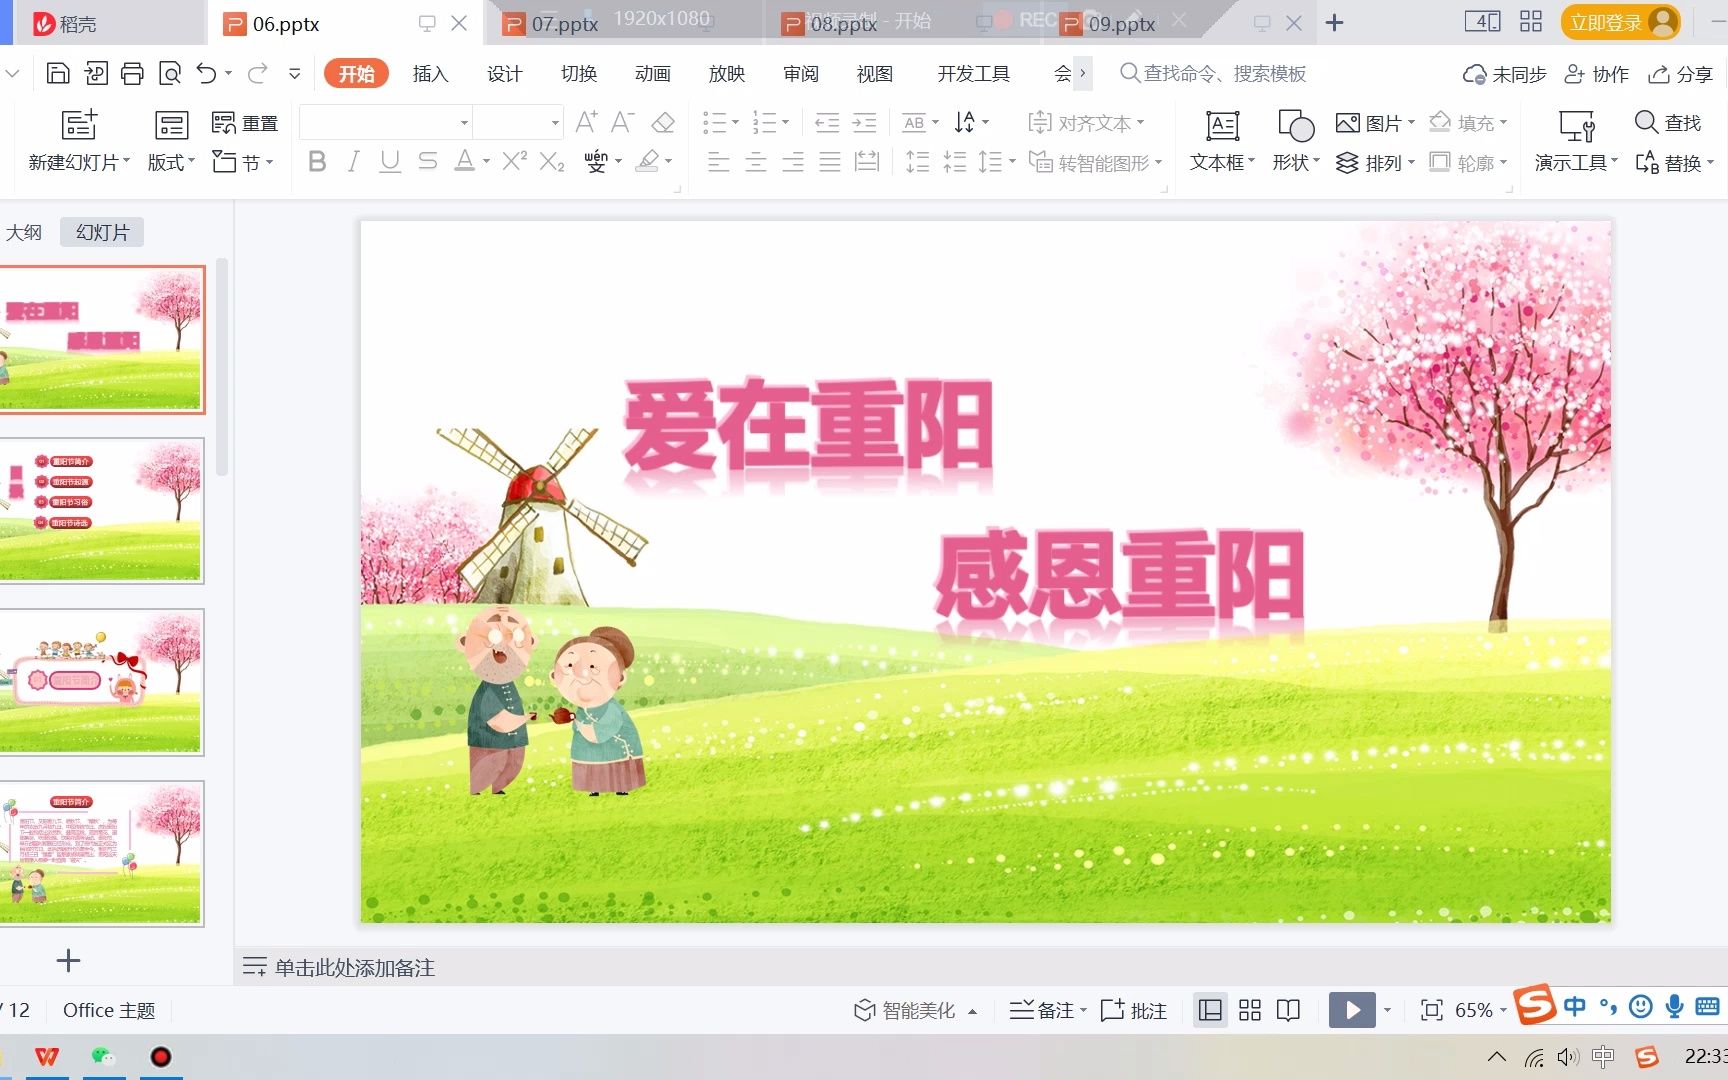This screenshot has width=1728, height=1080.
Task: Click the 立即登录 login button
Action: coord(1620,22)
